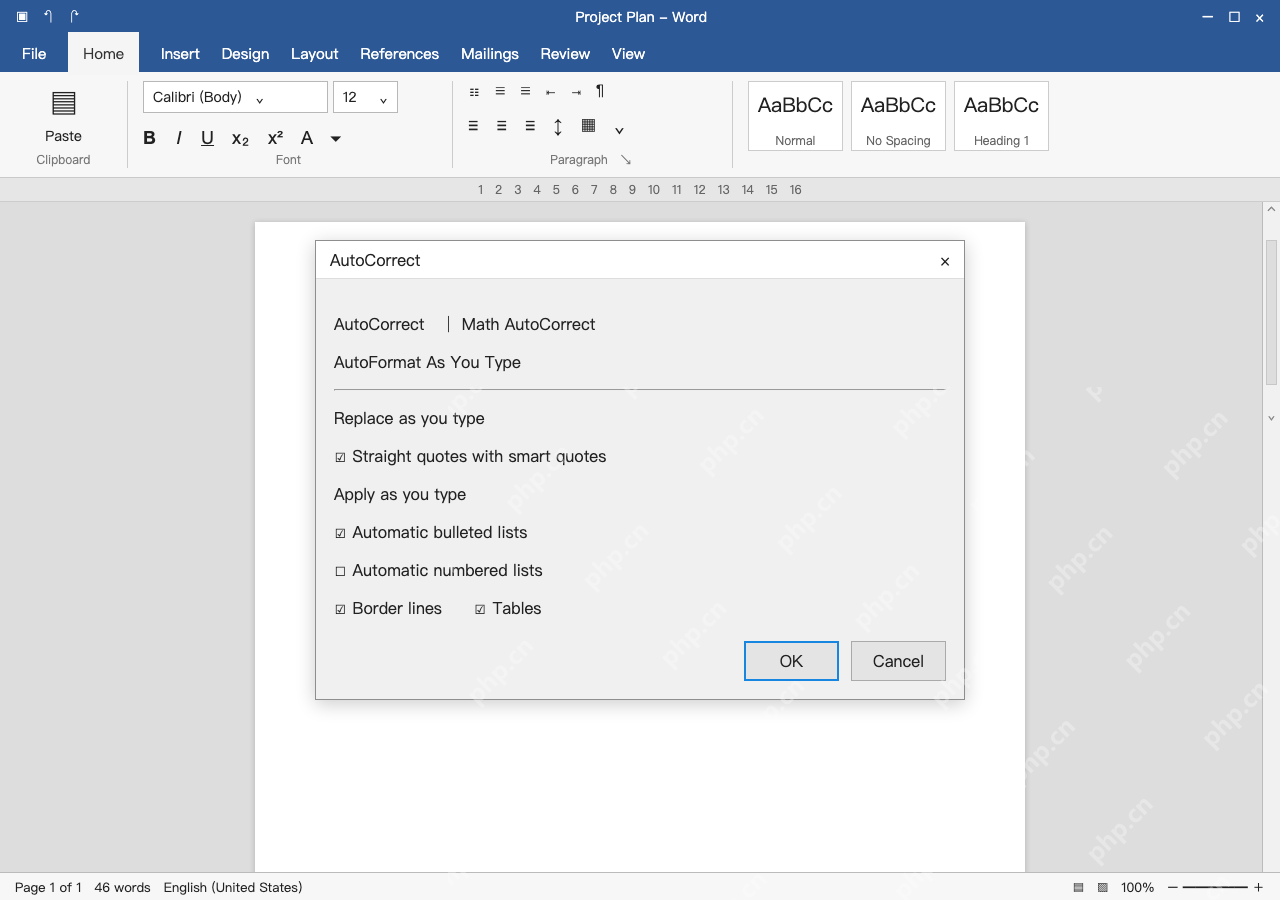Enable Automatic numbered lists
Viewport: 1280px width, 900px height.
click(x=340, y=571)
